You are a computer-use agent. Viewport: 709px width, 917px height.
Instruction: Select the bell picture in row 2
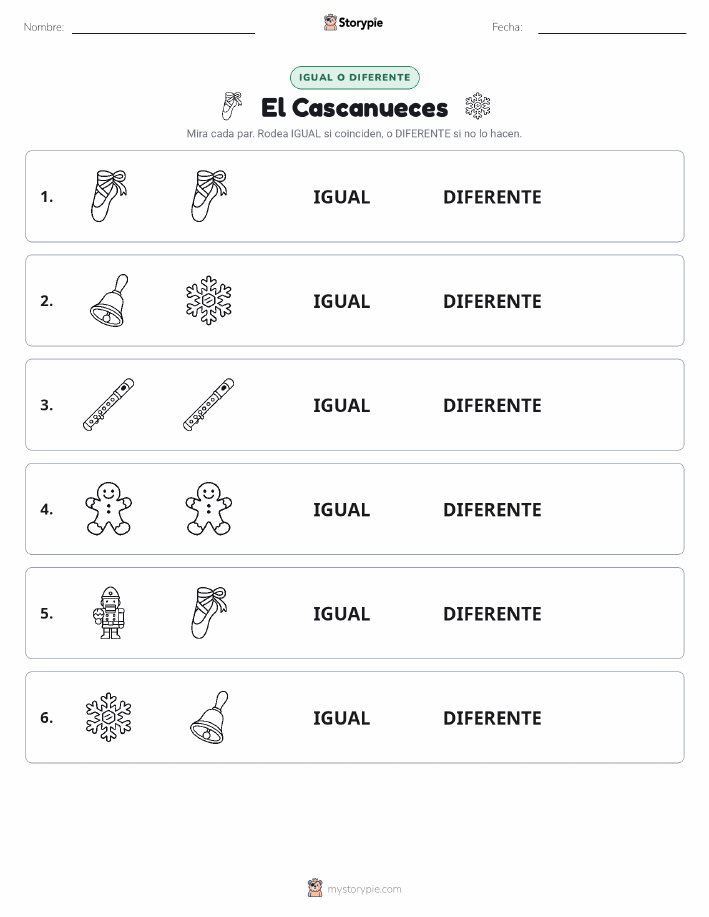[x=109, y=301]
